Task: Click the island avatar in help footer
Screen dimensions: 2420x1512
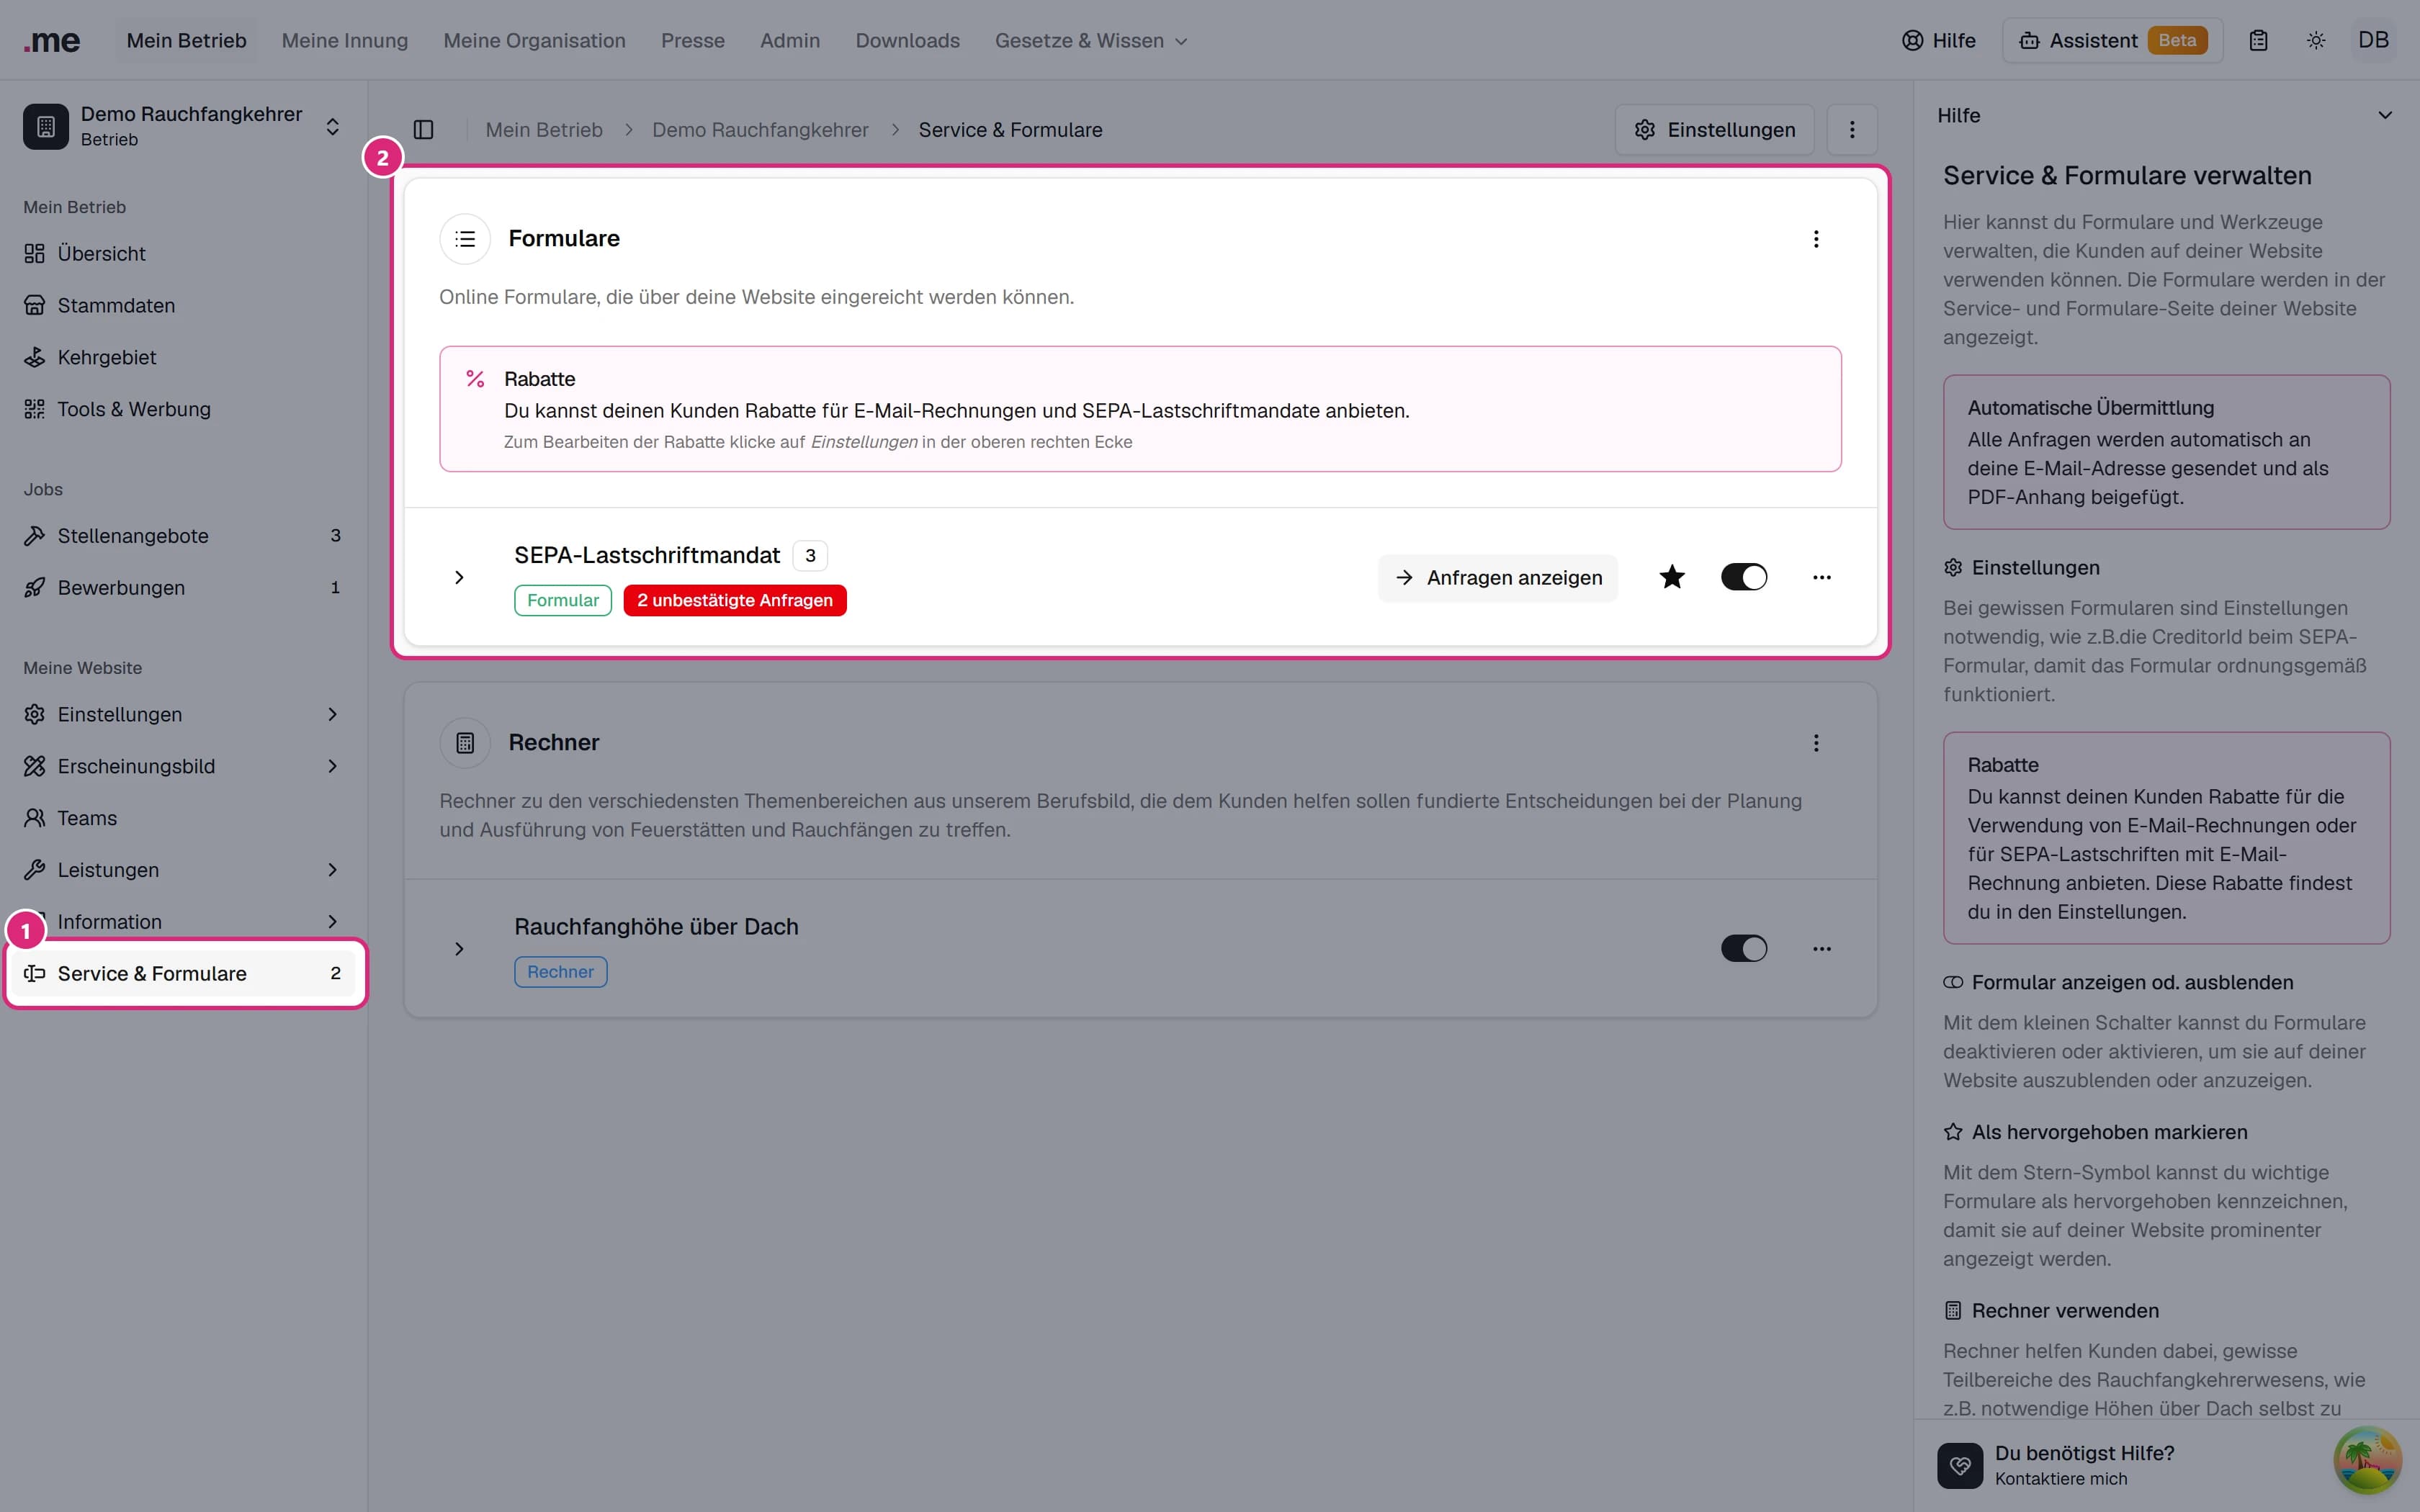Action: (x=2366, y=1461)
